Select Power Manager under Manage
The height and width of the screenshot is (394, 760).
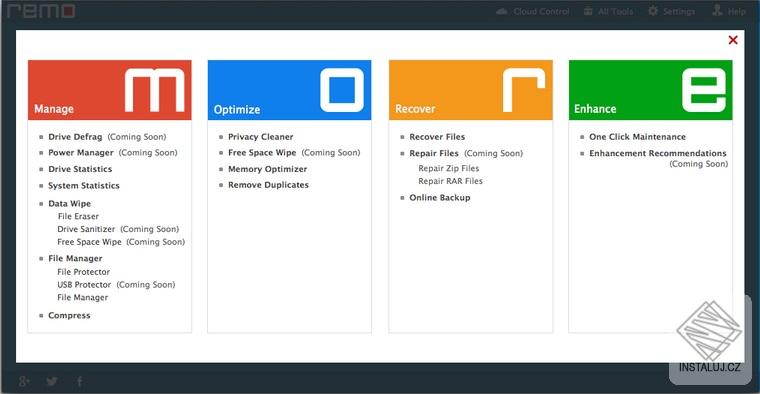coord(80,153)
